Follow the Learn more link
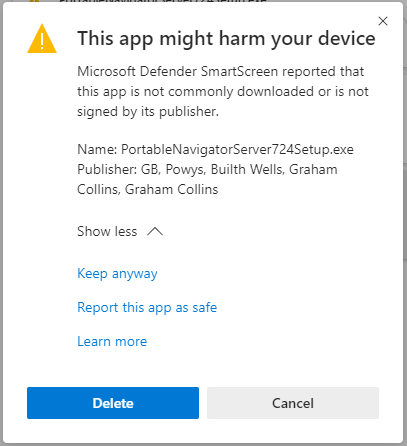Screen dimensions: 407x446 pos(112,341)
